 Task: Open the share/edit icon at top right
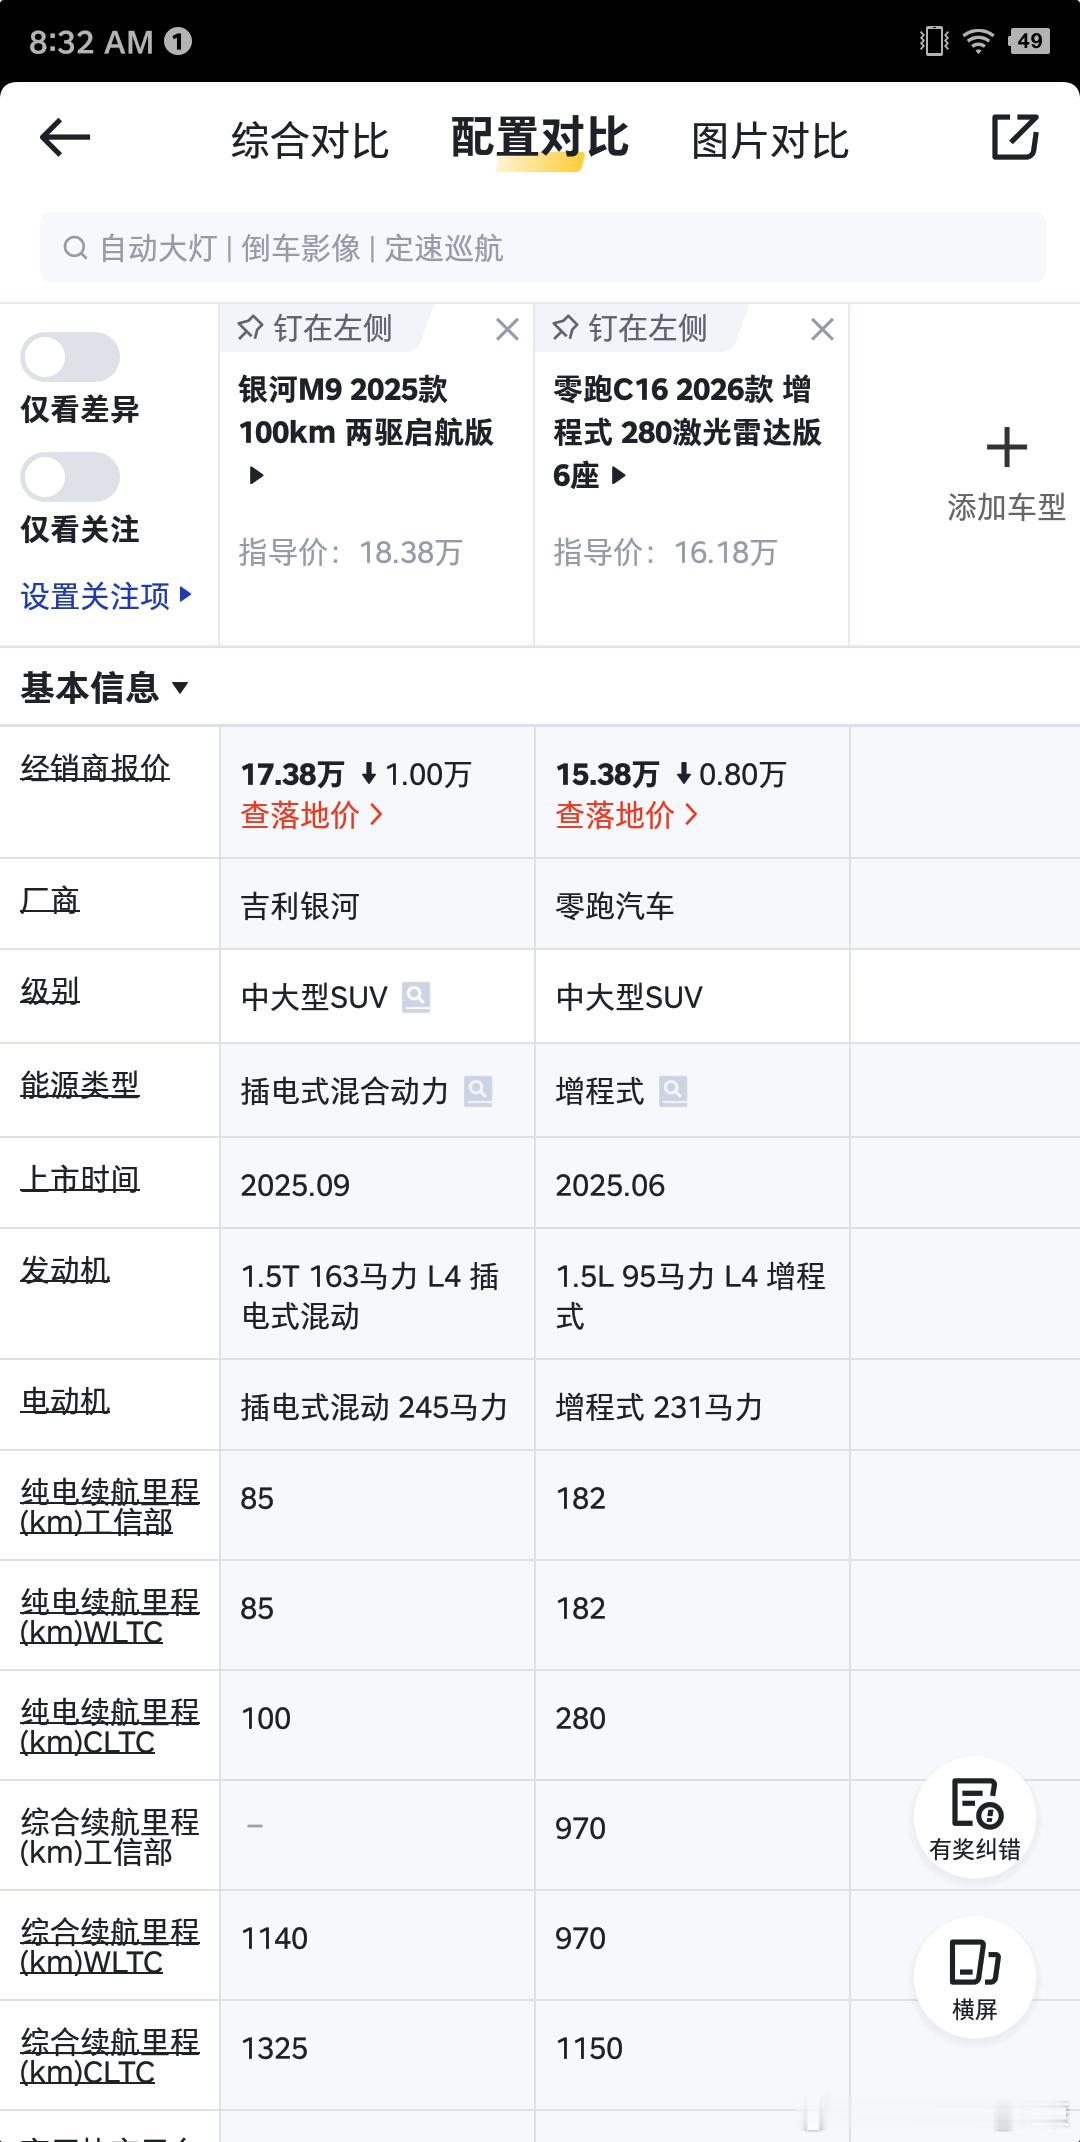(x=1015, y=137)
